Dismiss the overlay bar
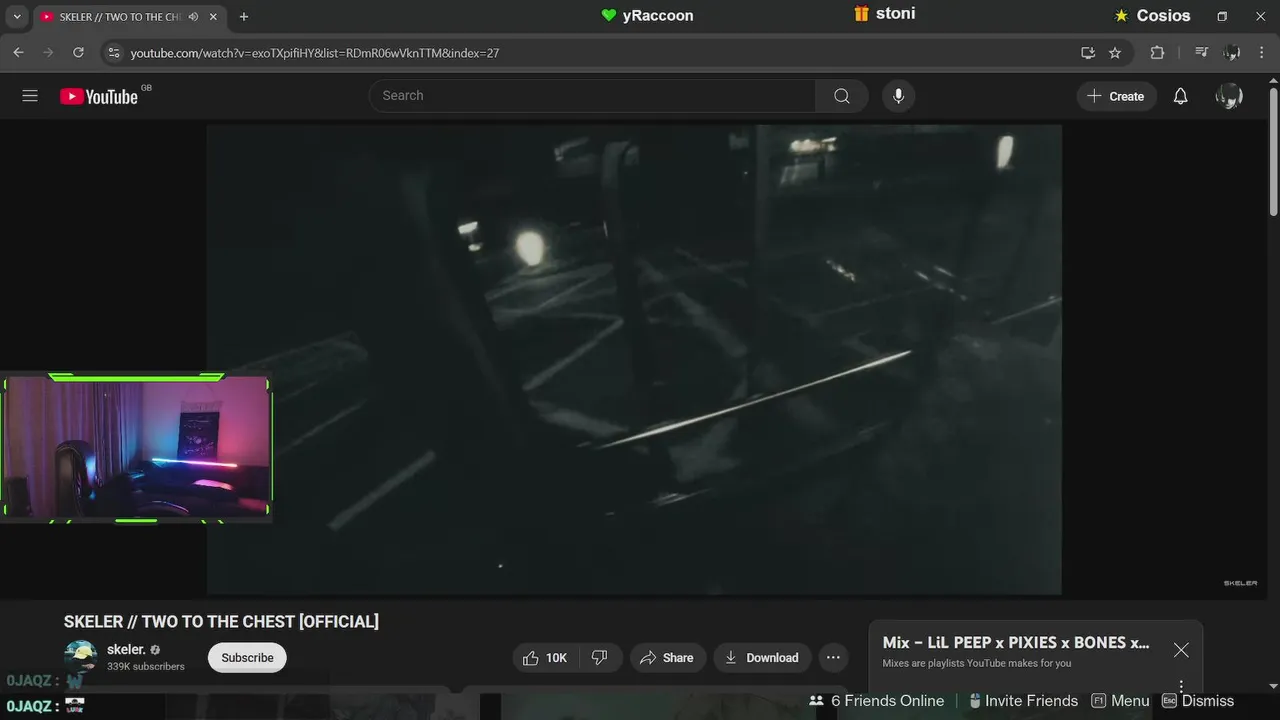1280x720 pixels. coord(1198,701)
